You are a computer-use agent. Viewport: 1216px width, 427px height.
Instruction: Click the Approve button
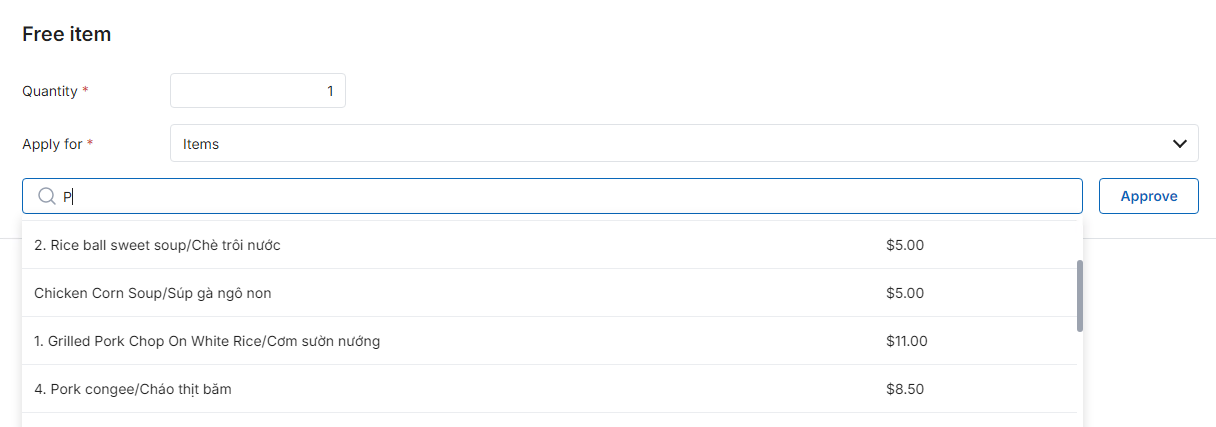point(1149,196)
